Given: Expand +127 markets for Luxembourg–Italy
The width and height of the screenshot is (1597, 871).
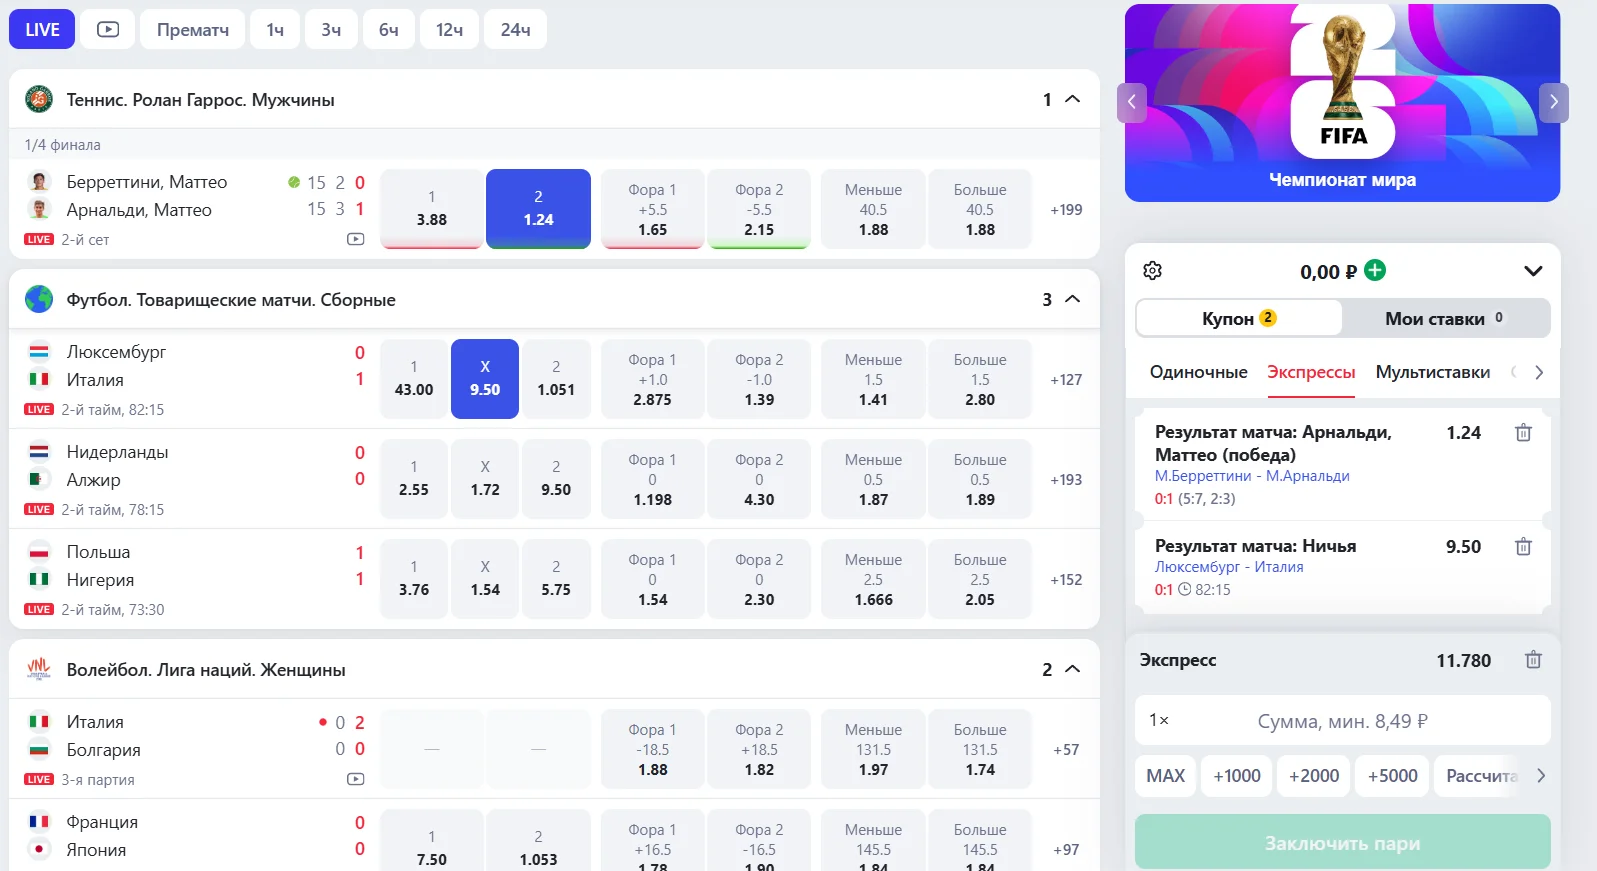Looking at the screenshot, I should (x=1066, y=379).
